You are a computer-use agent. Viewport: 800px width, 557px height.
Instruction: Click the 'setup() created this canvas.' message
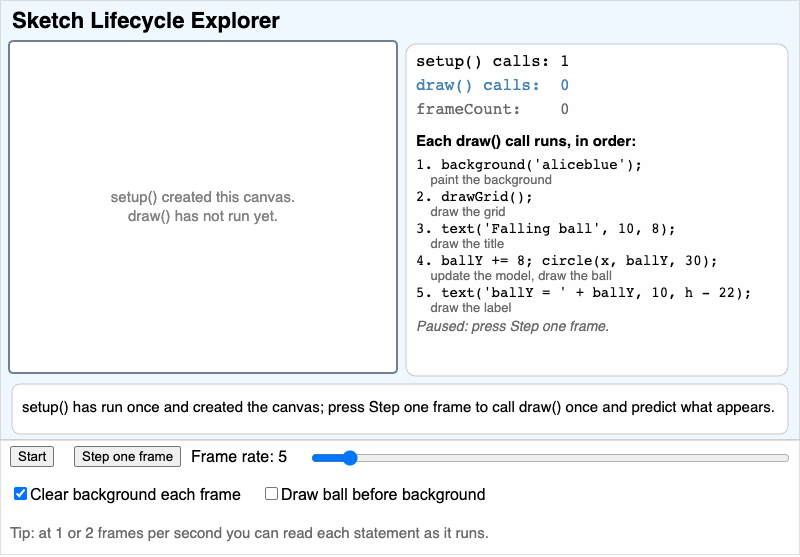(x=203, y=197)
